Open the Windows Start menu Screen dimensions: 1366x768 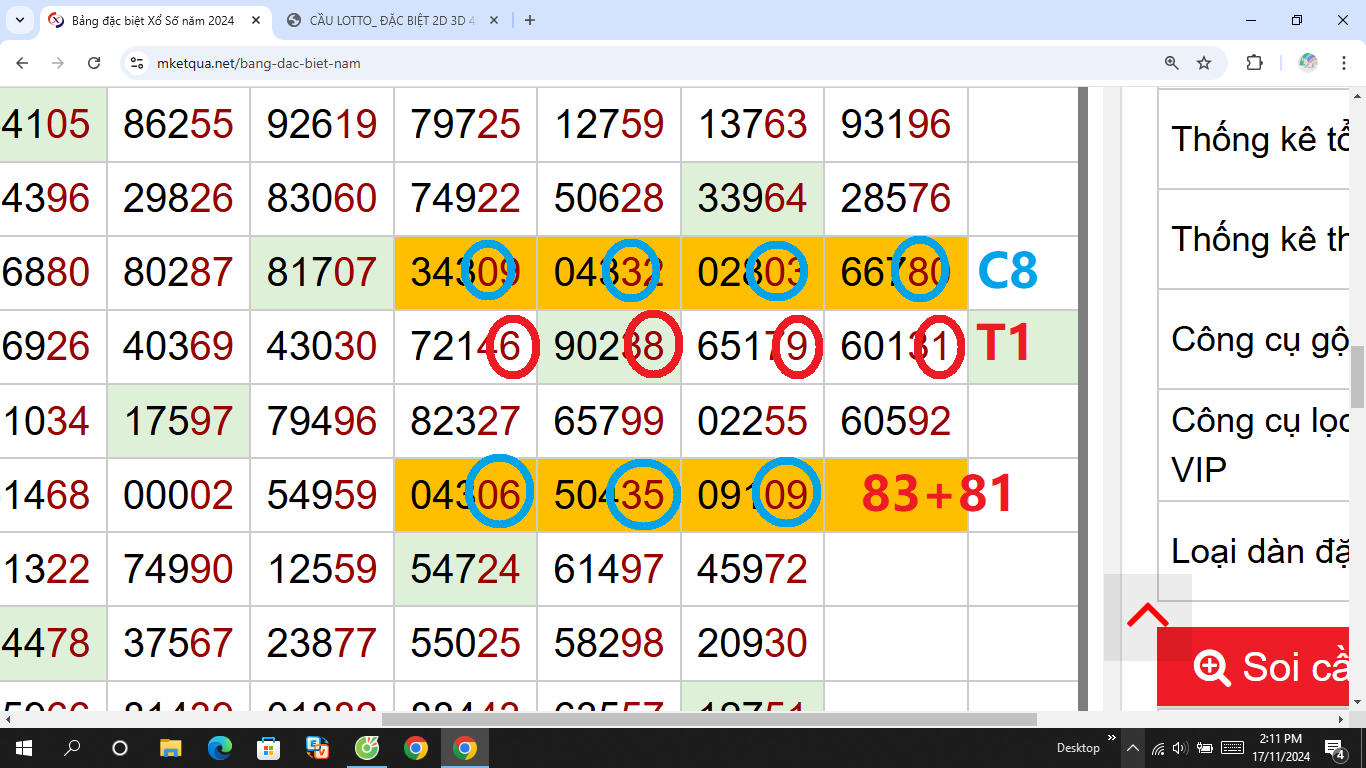tap(21, 747)
